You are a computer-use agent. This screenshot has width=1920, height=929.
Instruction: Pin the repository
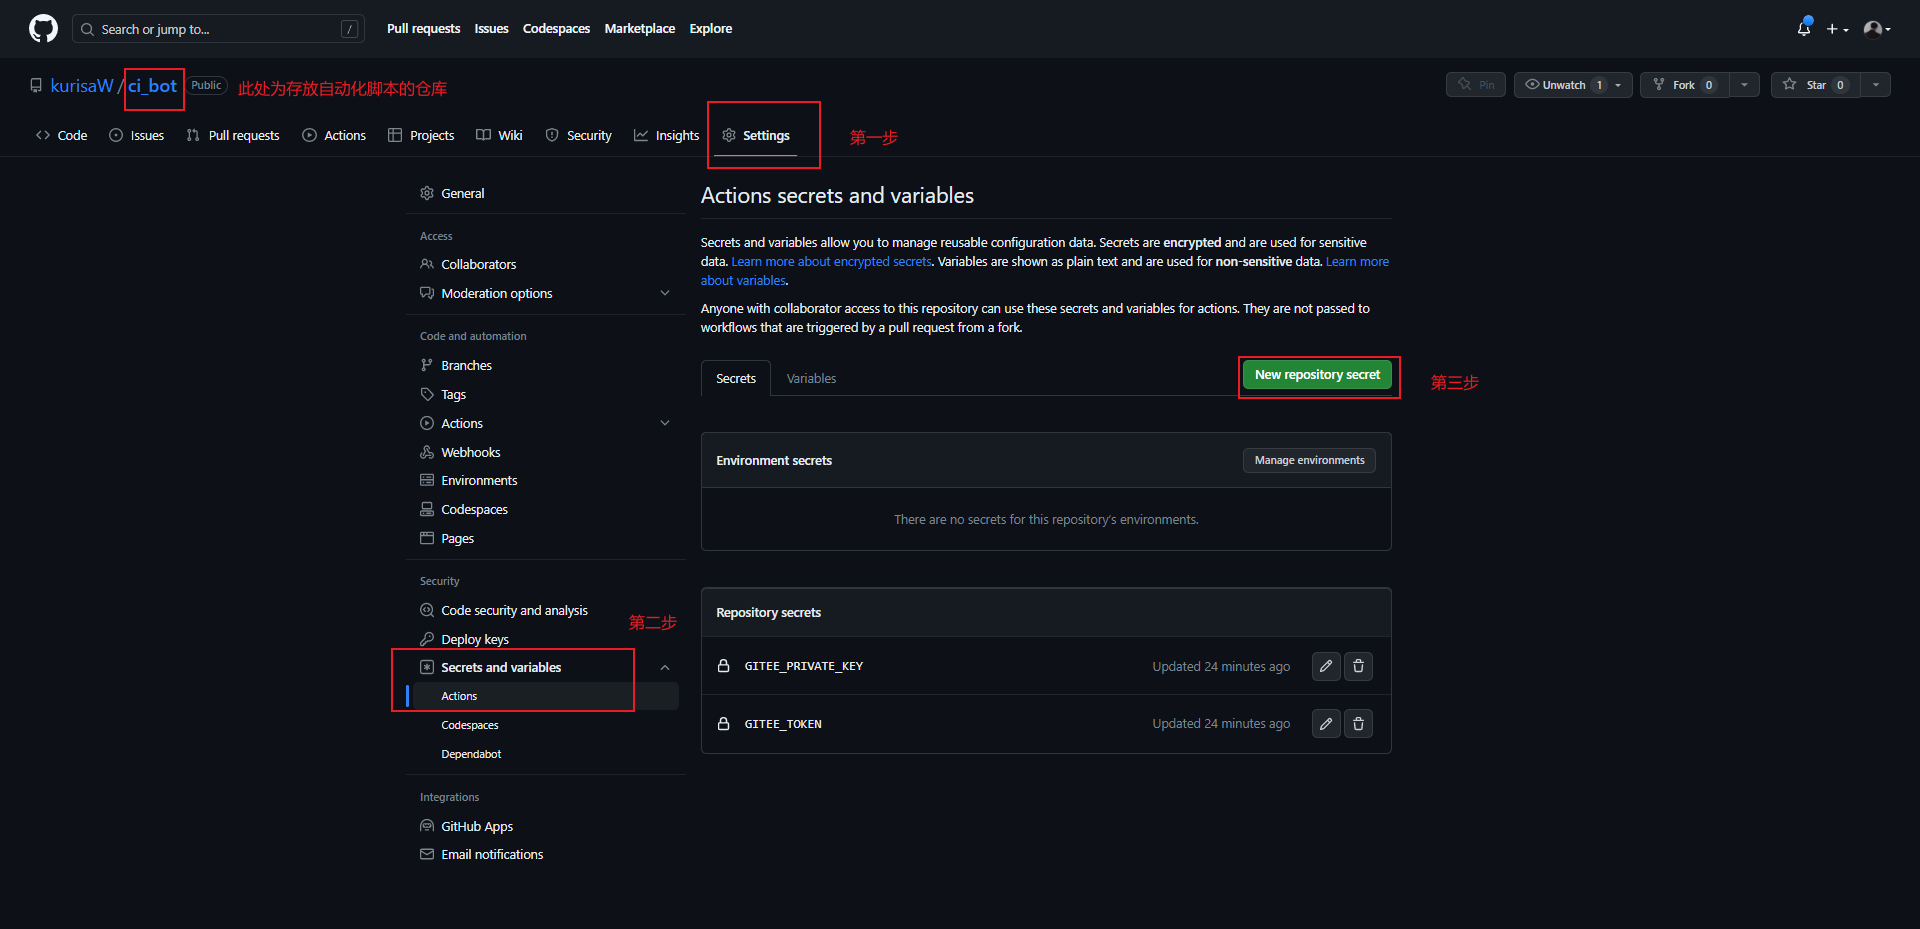pyautogui.click(x=1476, y=85)
